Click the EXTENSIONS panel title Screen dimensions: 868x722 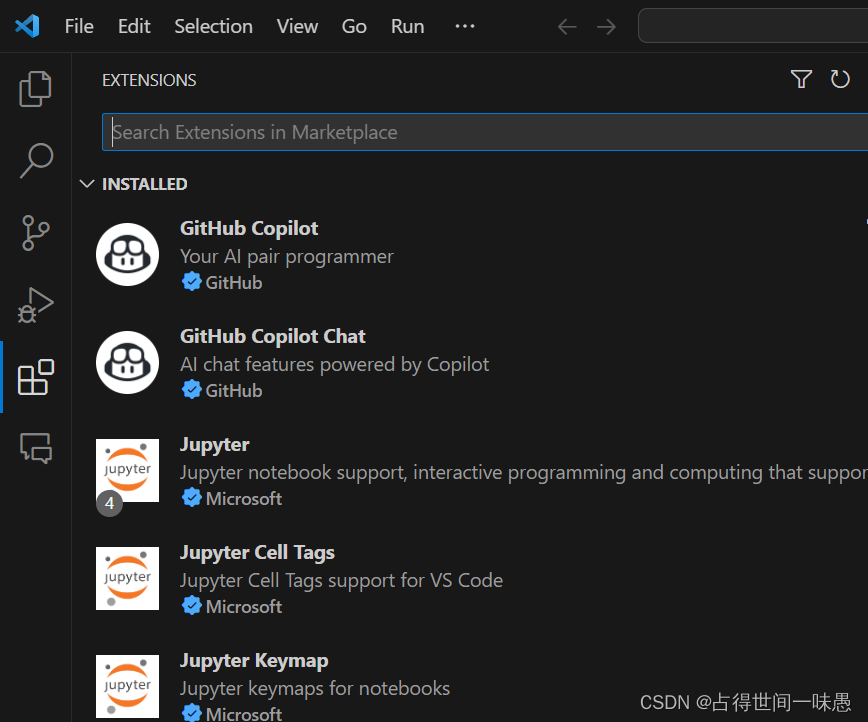pyautogui.click(x=149, y=80)
